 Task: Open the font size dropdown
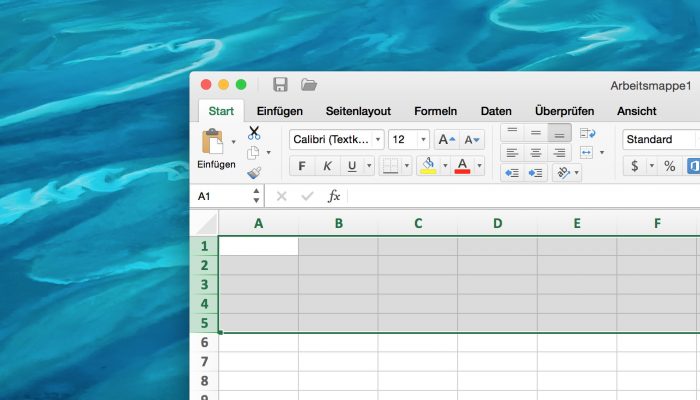coord(423,140)
